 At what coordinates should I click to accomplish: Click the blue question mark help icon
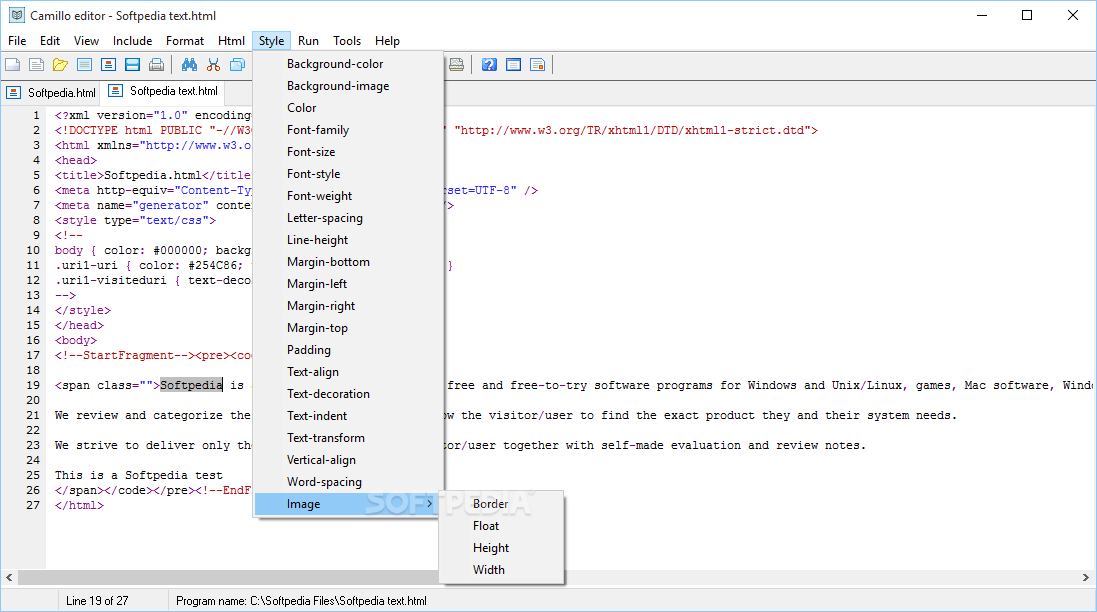(490, 65)
